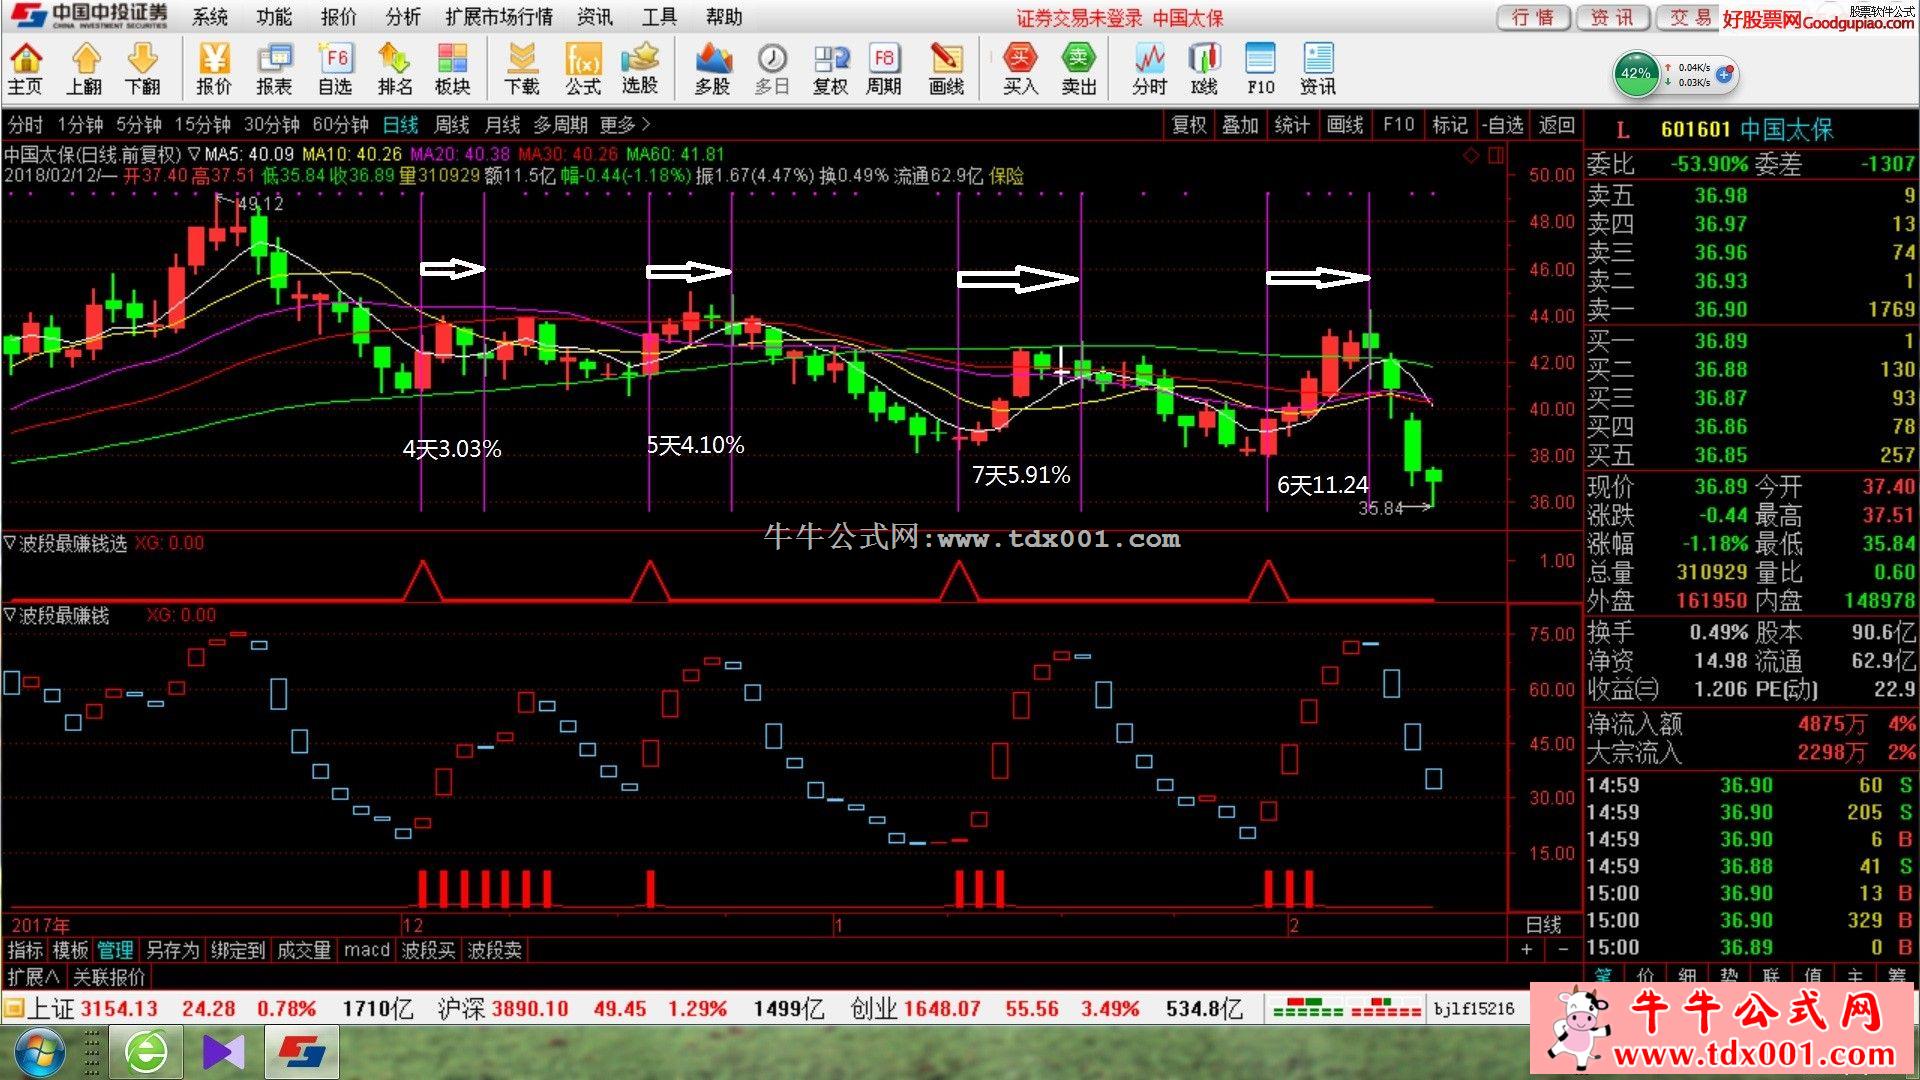
Task: Zoom out chart with − button
Action: tap(1563, 949)
